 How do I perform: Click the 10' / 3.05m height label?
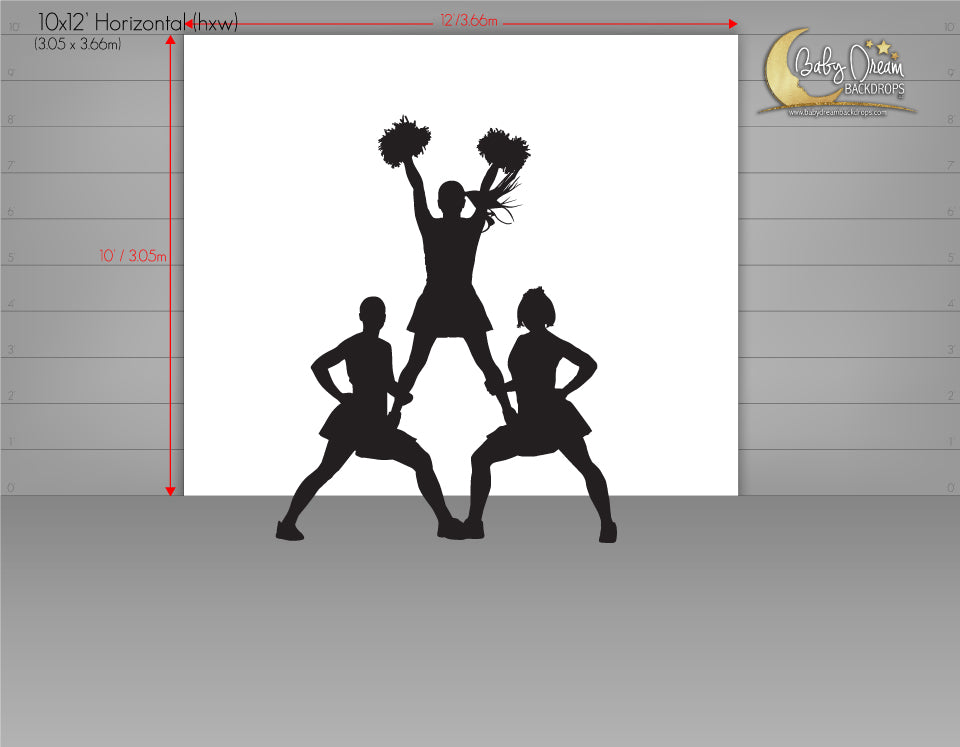[132, 256]
